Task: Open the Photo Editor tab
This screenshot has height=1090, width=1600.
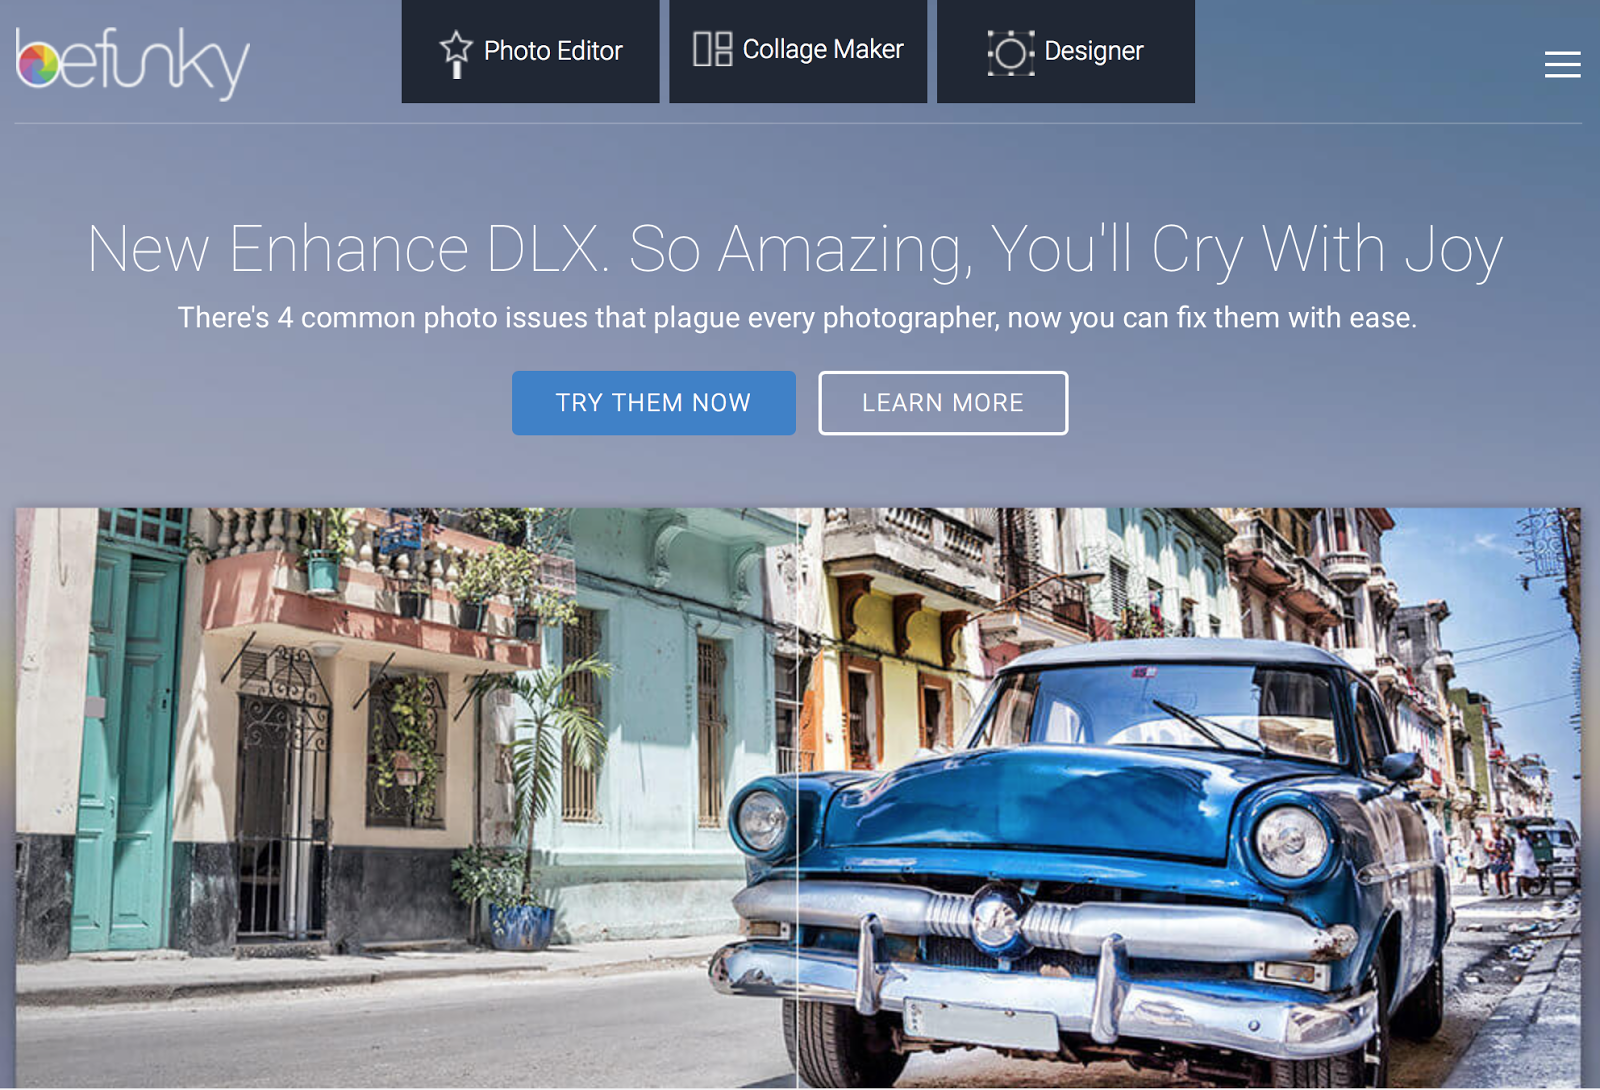Action: [x=530, y=51]
